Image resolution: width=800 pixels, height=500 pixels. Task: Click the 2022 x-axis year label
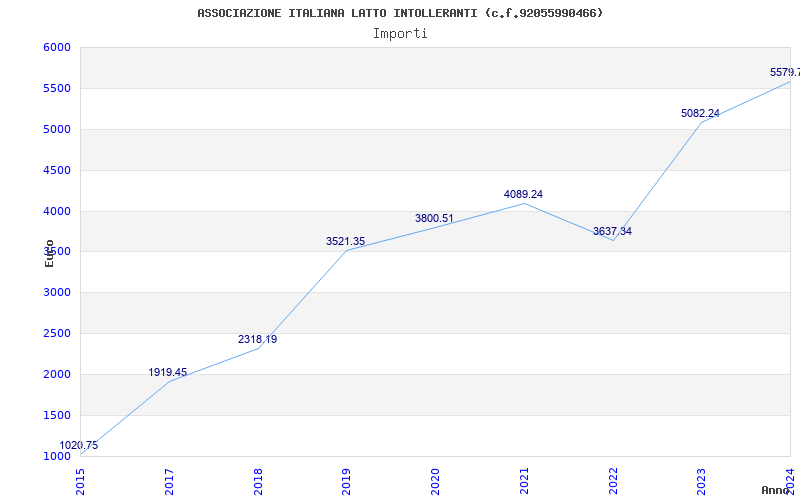613,481
